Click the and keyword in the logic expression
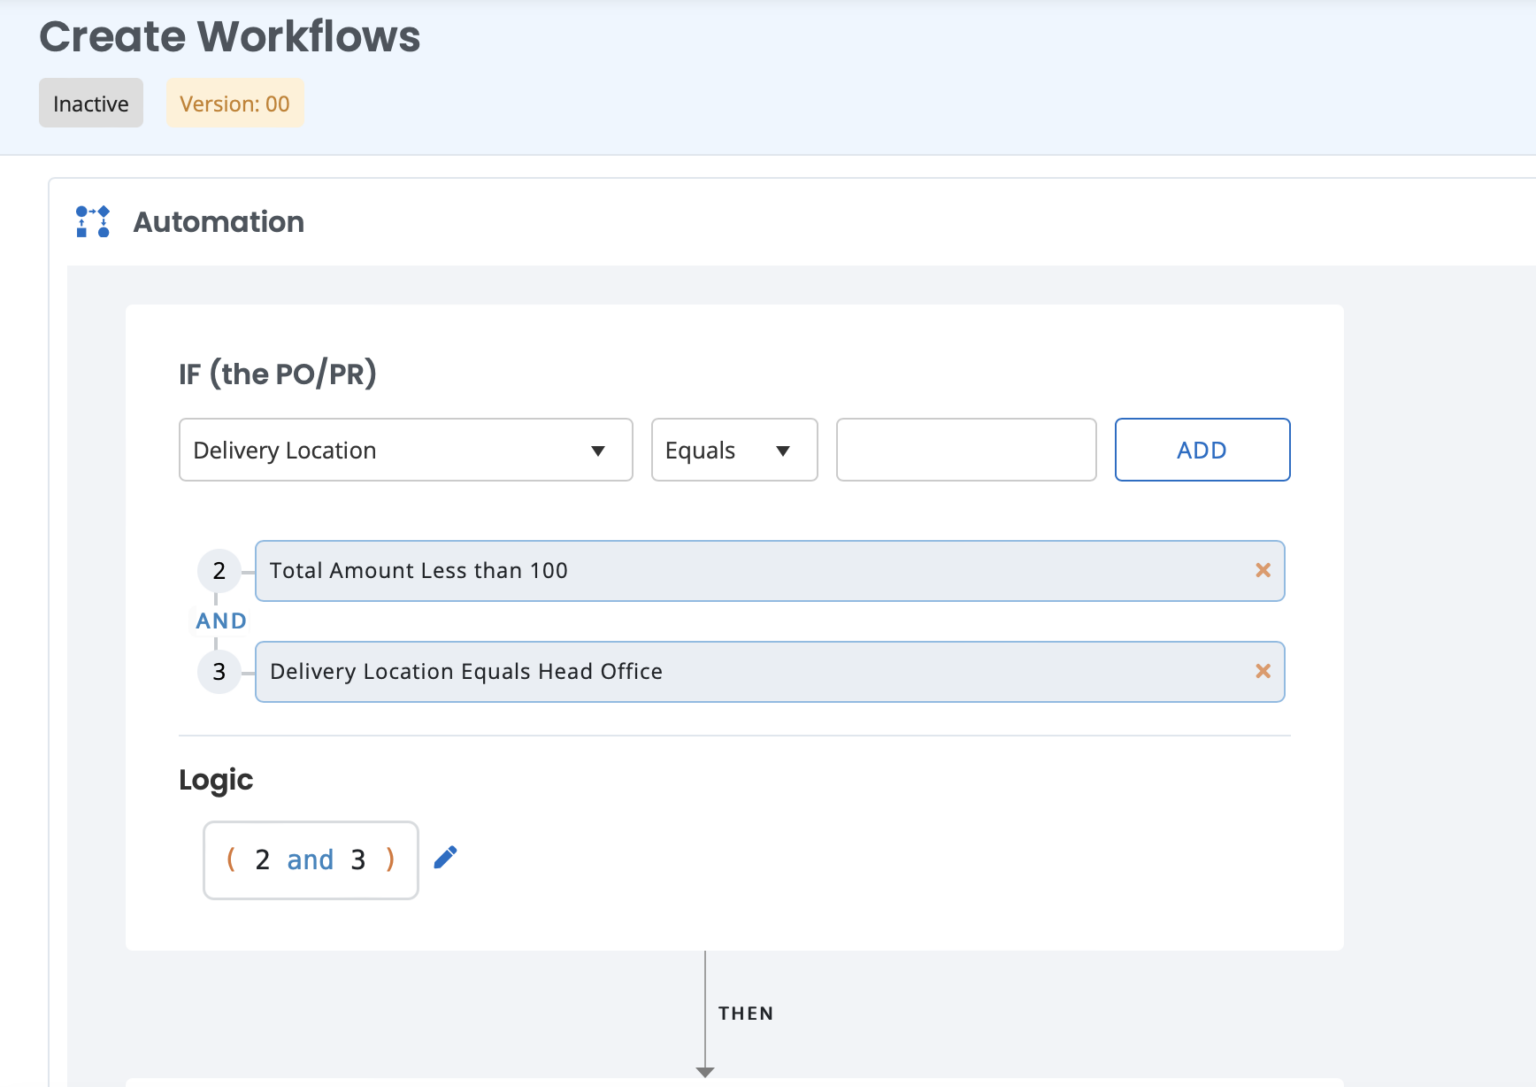The image size is (1536, 1087). click(310, 859)
